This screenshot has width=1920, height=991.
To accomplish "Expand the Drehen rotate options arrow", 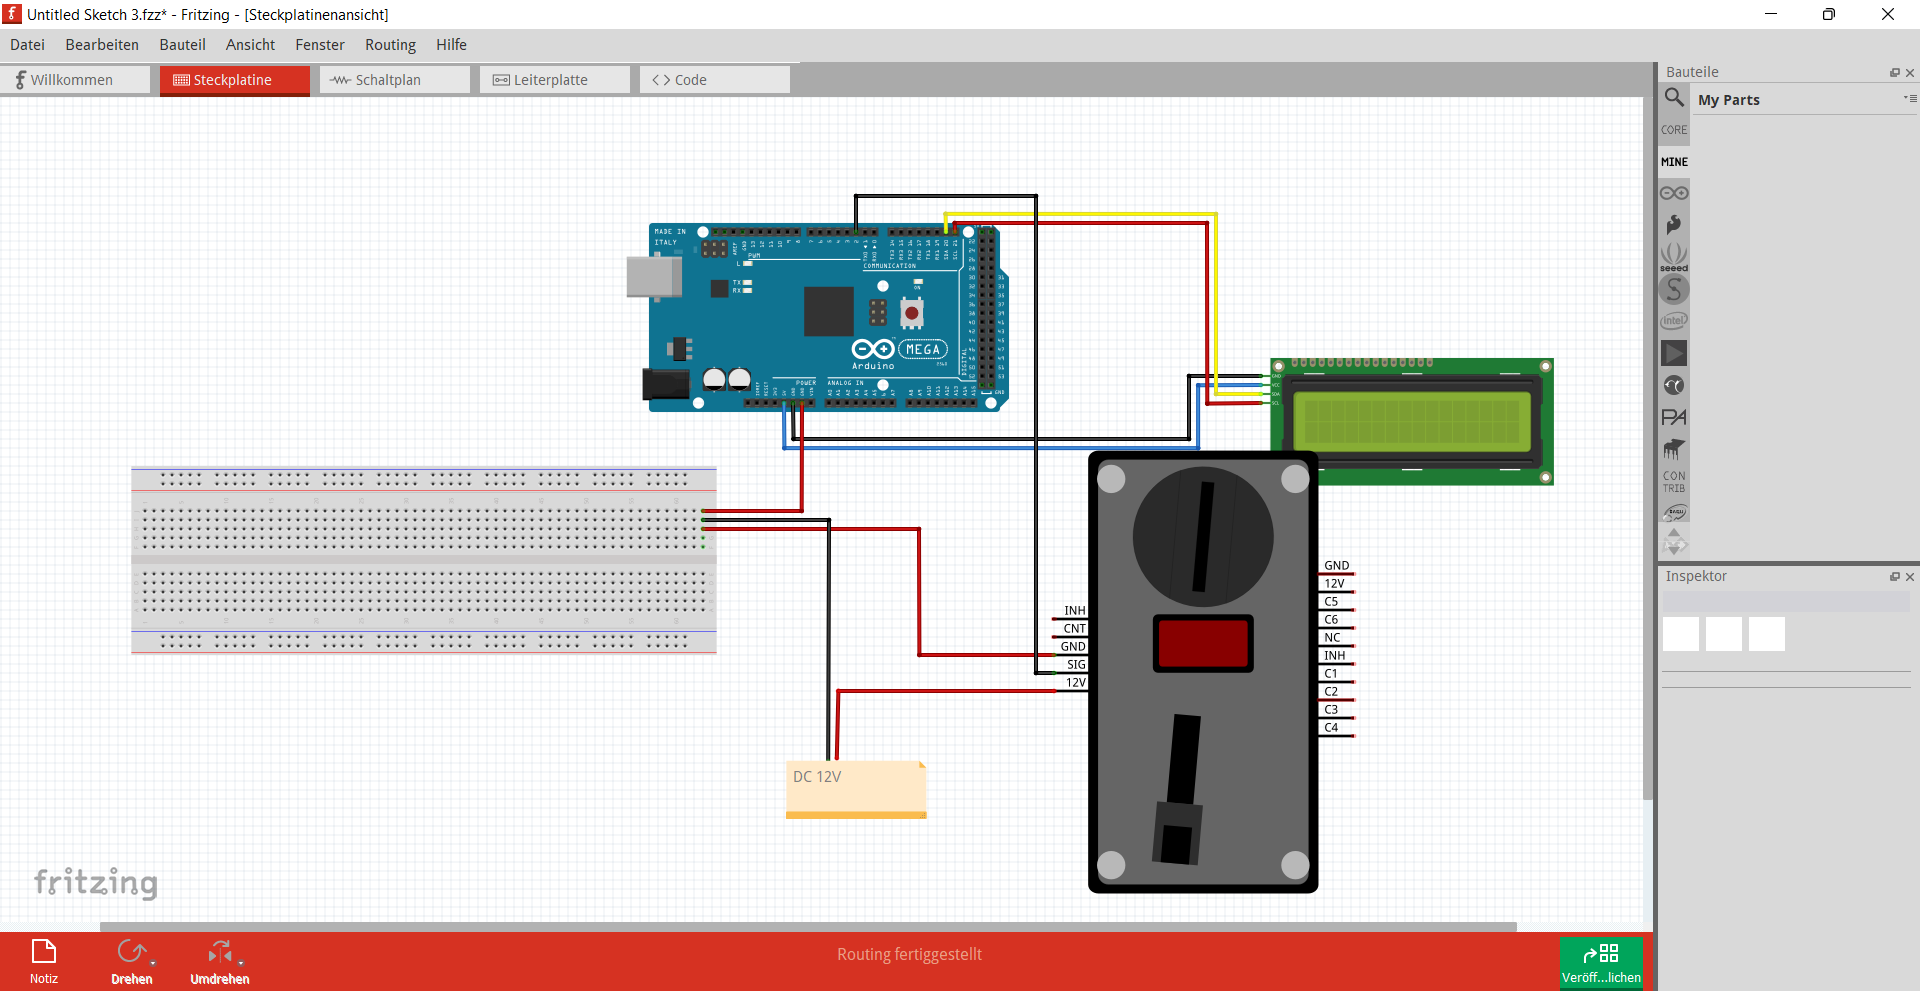I will pos(153,964).
